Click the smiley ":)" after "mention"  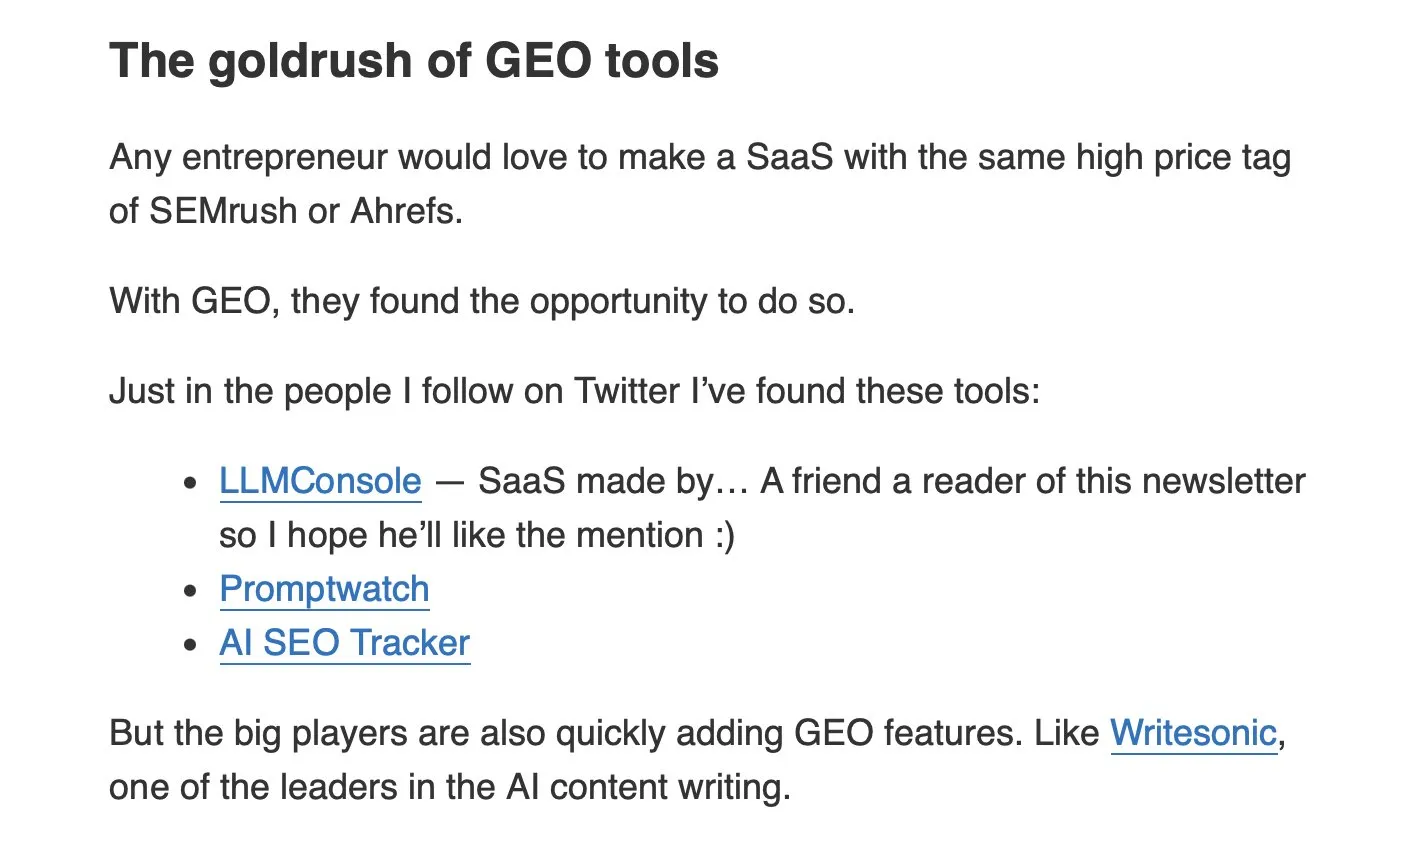724,535
